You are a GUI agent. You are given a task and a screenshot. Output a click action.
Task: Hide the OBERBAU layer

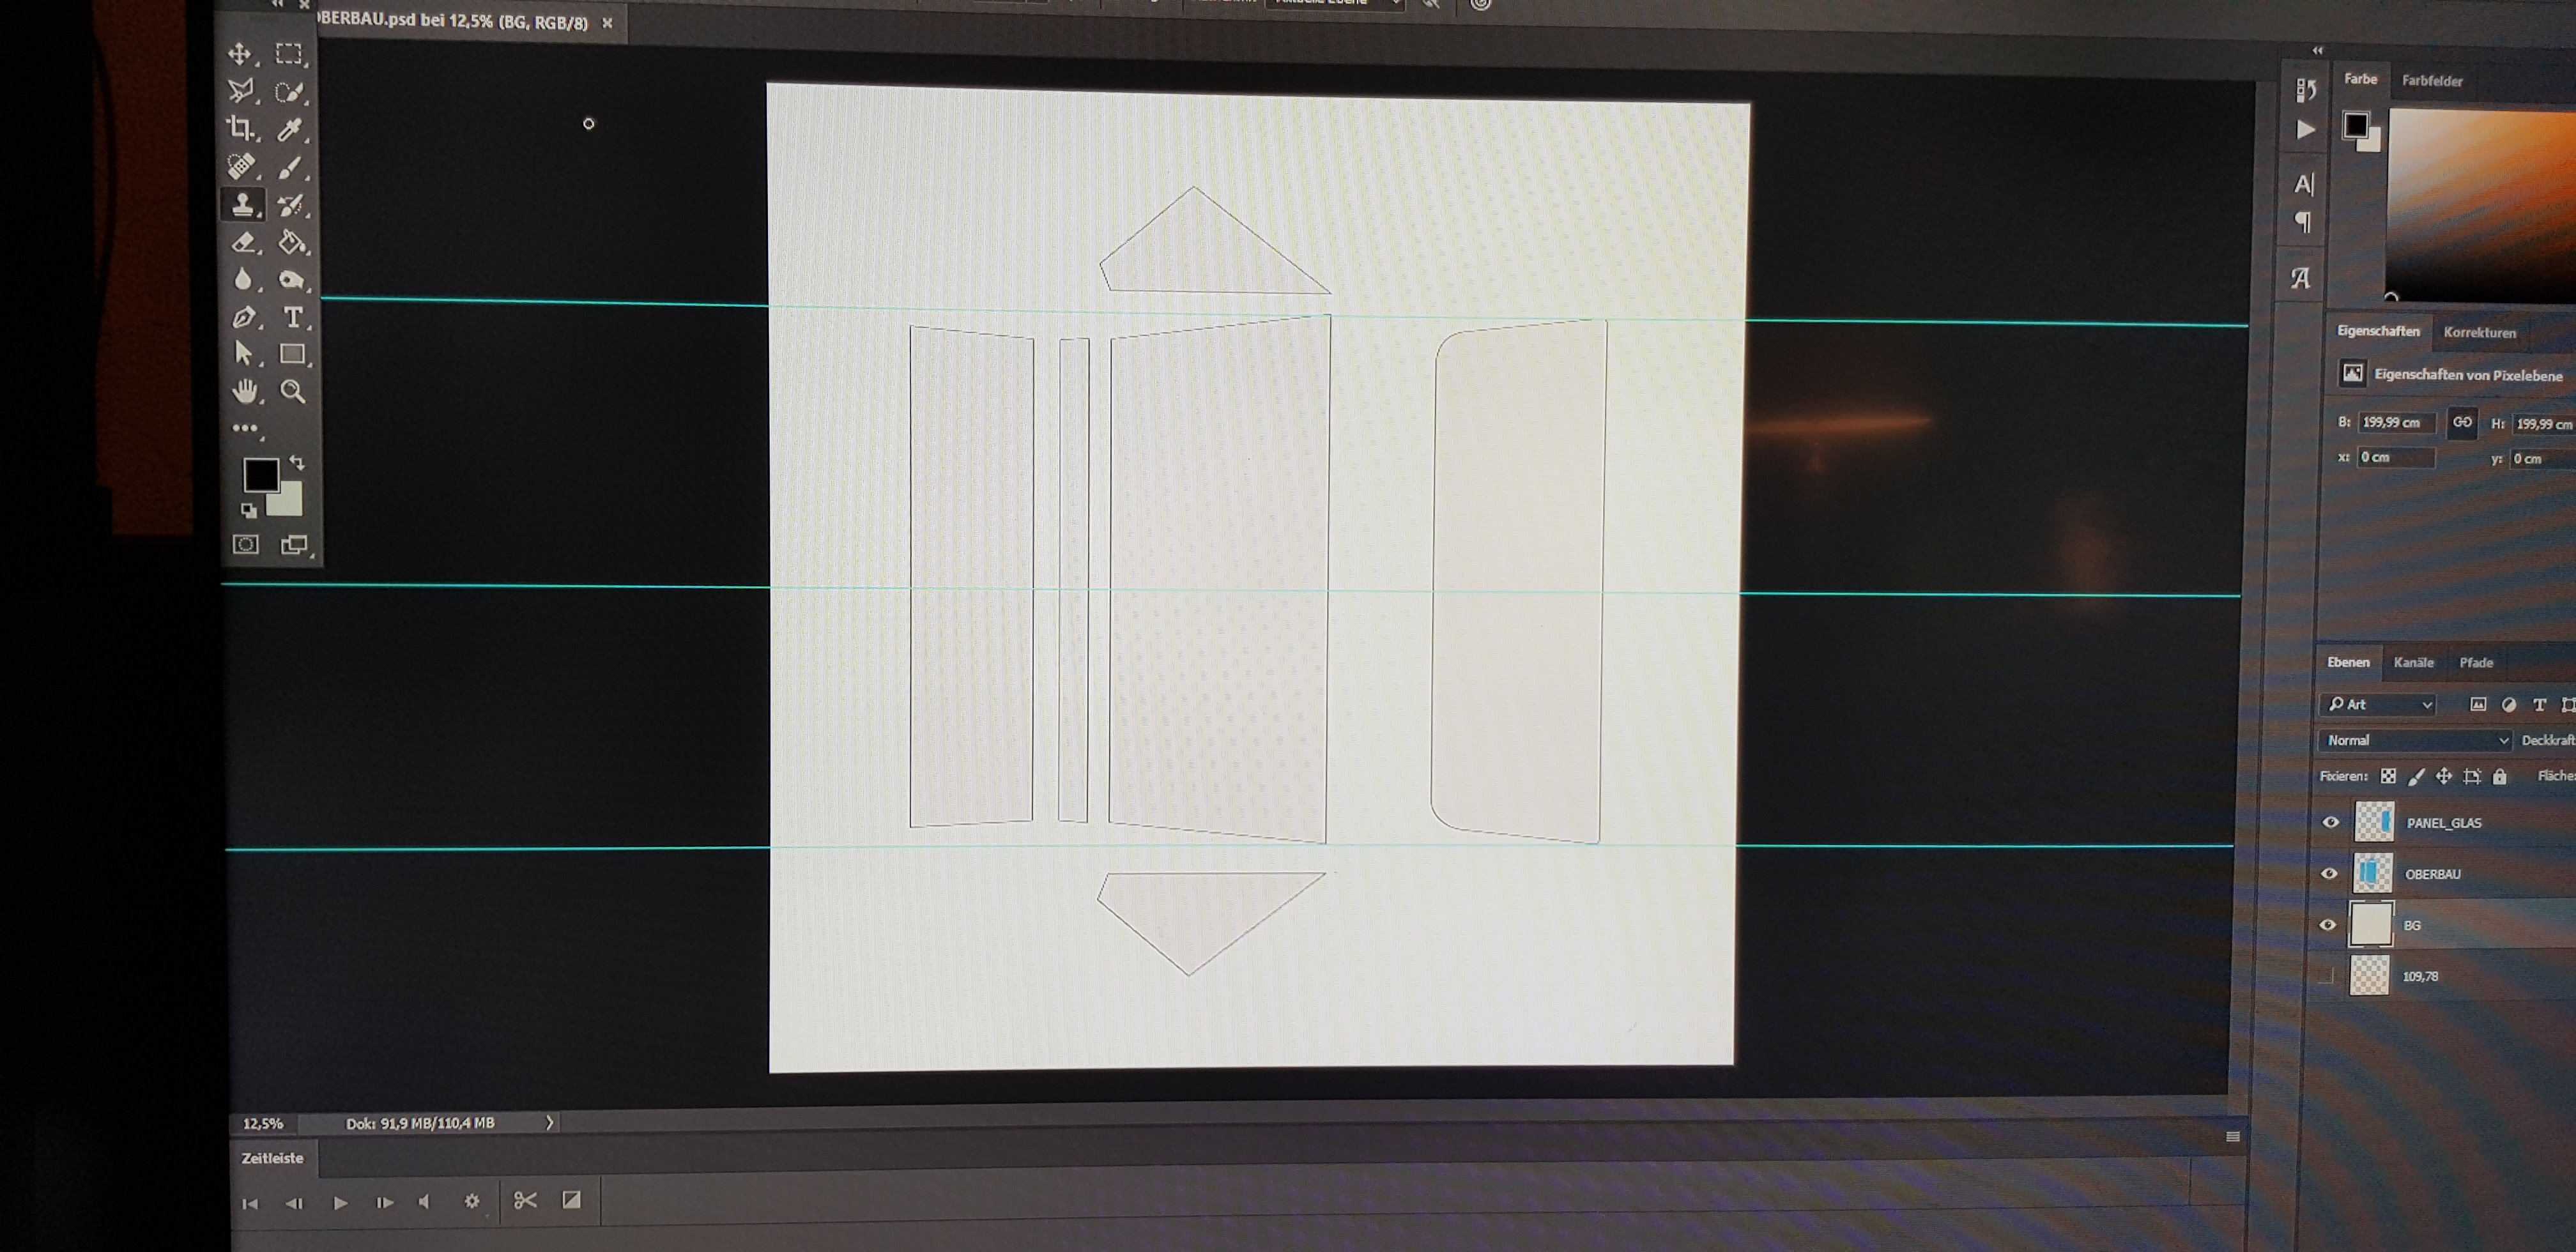(x=2329, y=873)
